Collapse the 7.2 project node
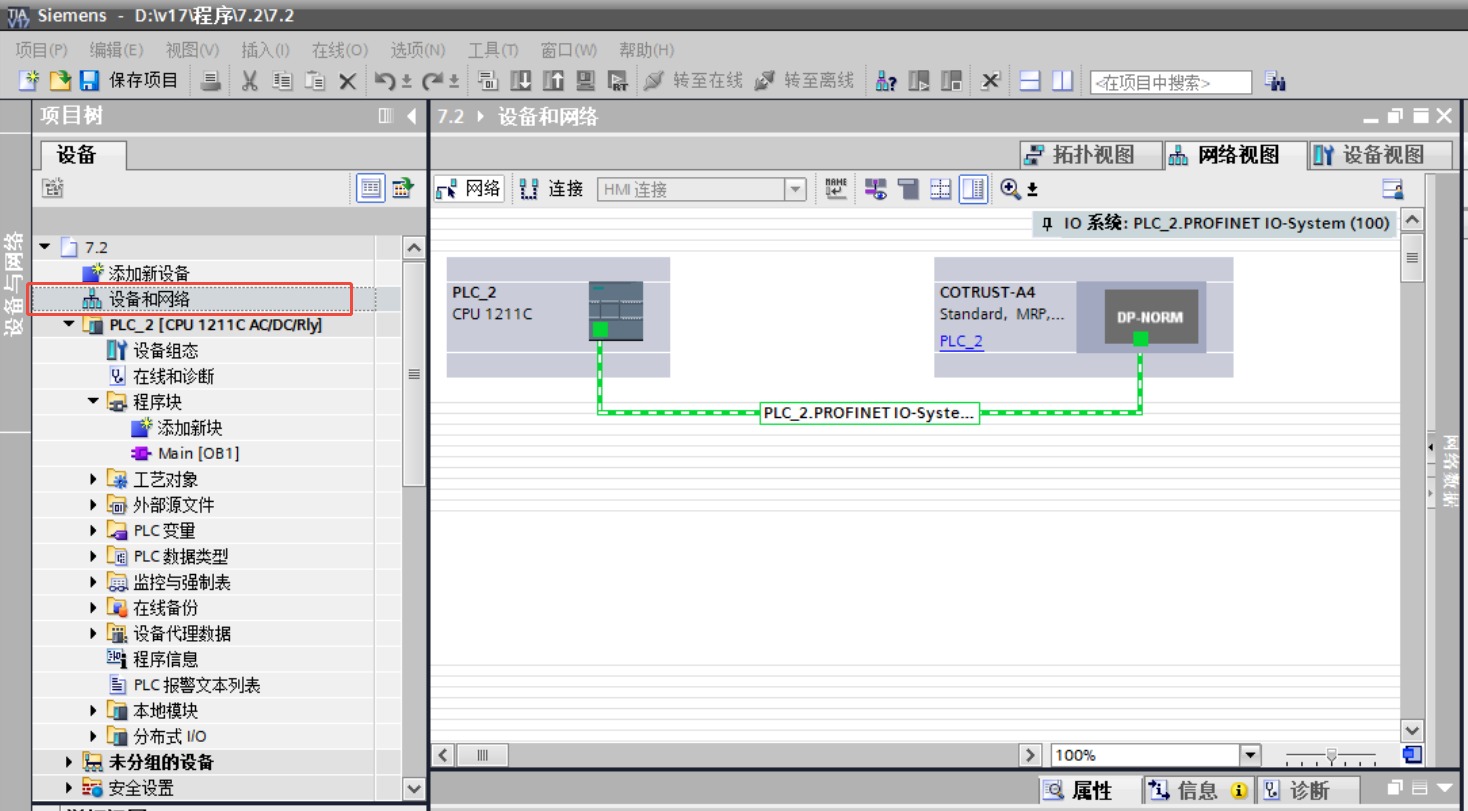This screenshot has width=1468, height=811. point(45,247)
